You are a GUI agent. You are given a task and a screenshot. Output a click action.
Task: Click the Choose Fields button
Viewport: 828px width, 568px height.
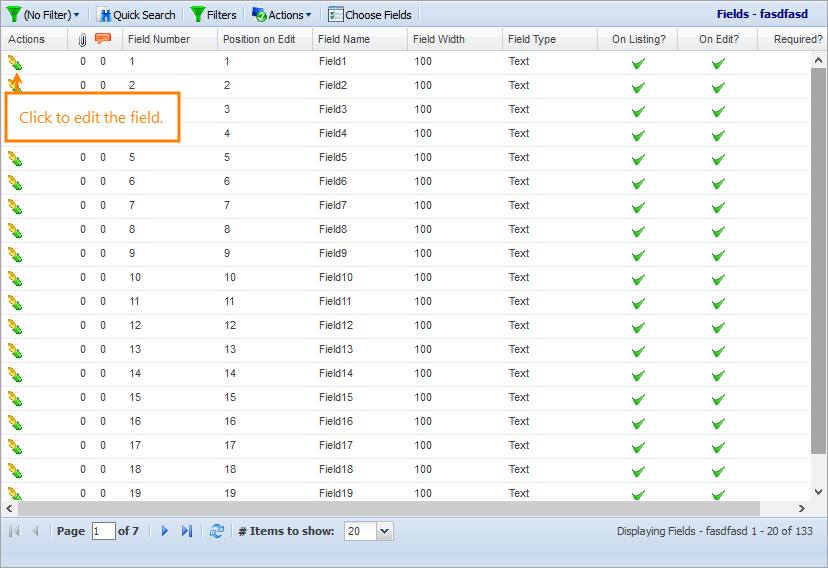pyautogui.click(x=370, y=15)
